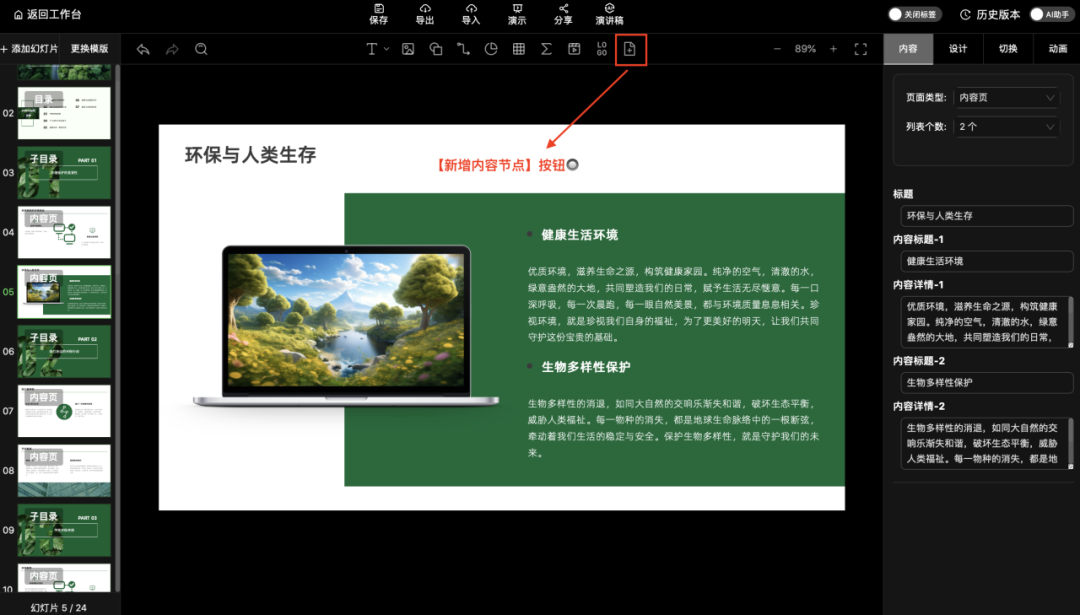Open the 页面类型 dropdown showing 内容页

(x=1006, y=97)
